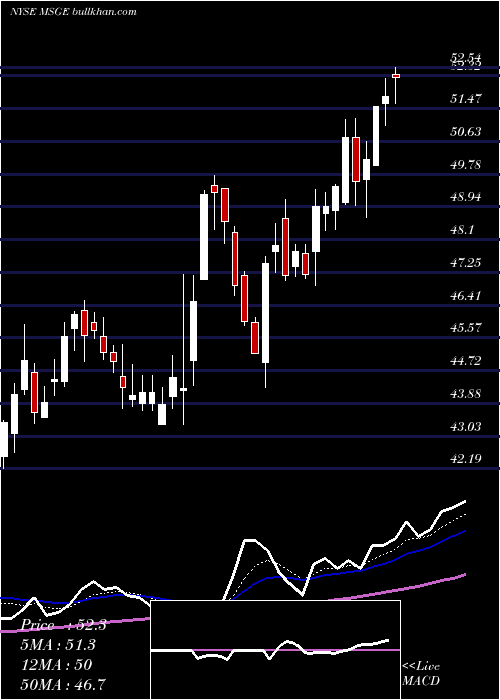Screen dimensions: 500x700
Task: Click the NYSE MSGE bullkhan.com title text
Action: tap(73, 12)
